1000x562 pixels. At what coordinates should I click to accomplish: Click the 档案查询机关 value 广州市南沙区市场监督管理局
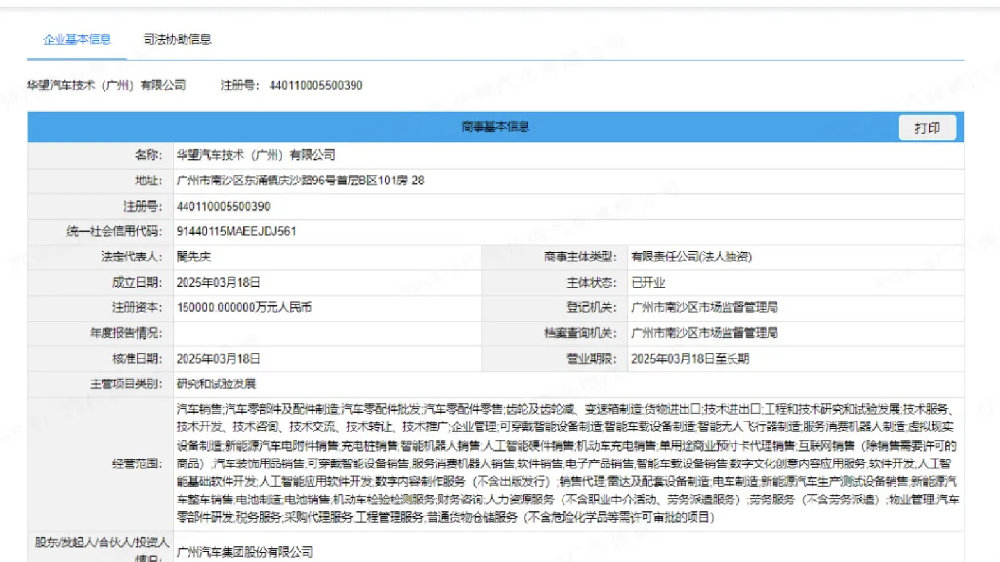click(704, 333)
